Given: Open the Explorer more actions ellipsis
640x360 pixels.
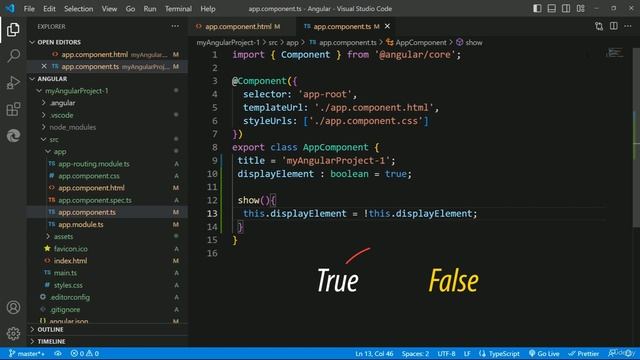Looking at the screenshot, I should tap(175, 26).
